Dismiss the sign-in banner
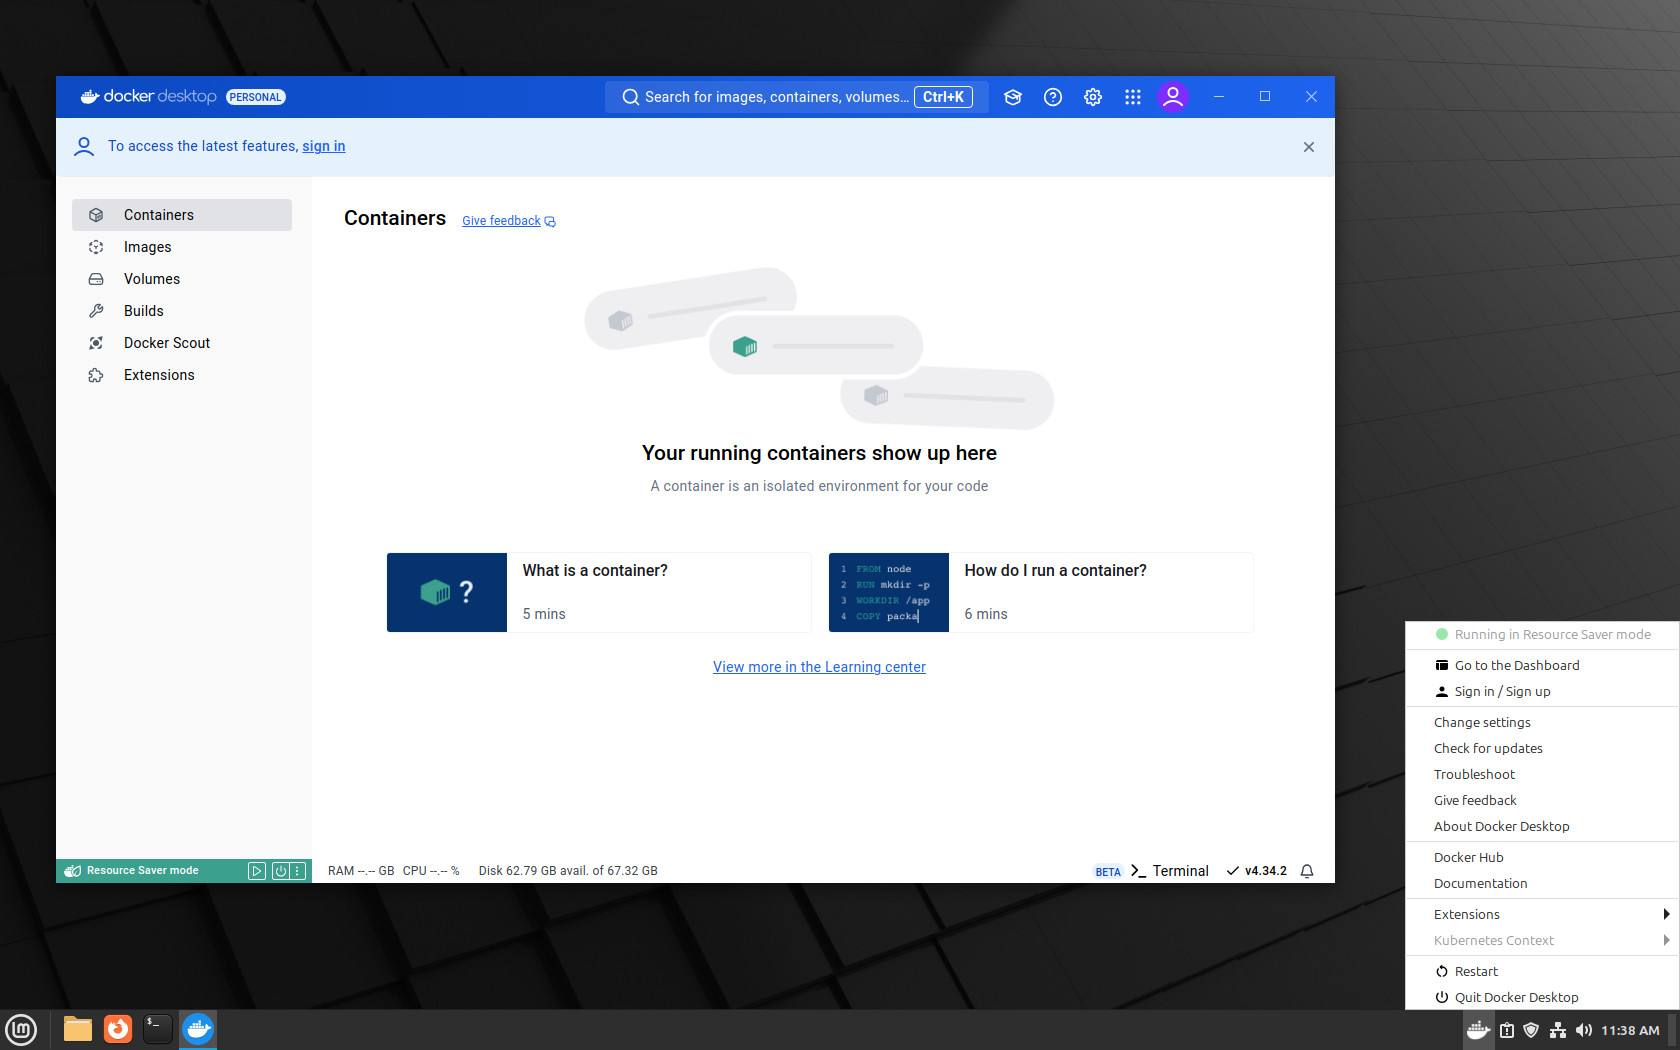The width and height of the screenshot is (1680, 1050). point(1309,147)
